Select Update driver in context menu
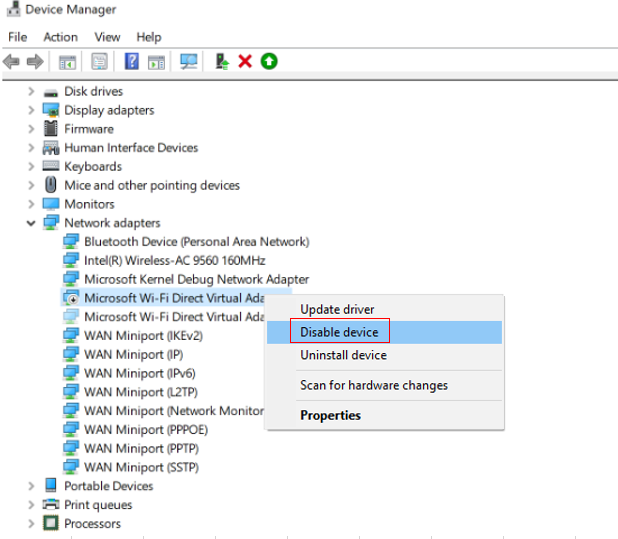 pos(337,310)
